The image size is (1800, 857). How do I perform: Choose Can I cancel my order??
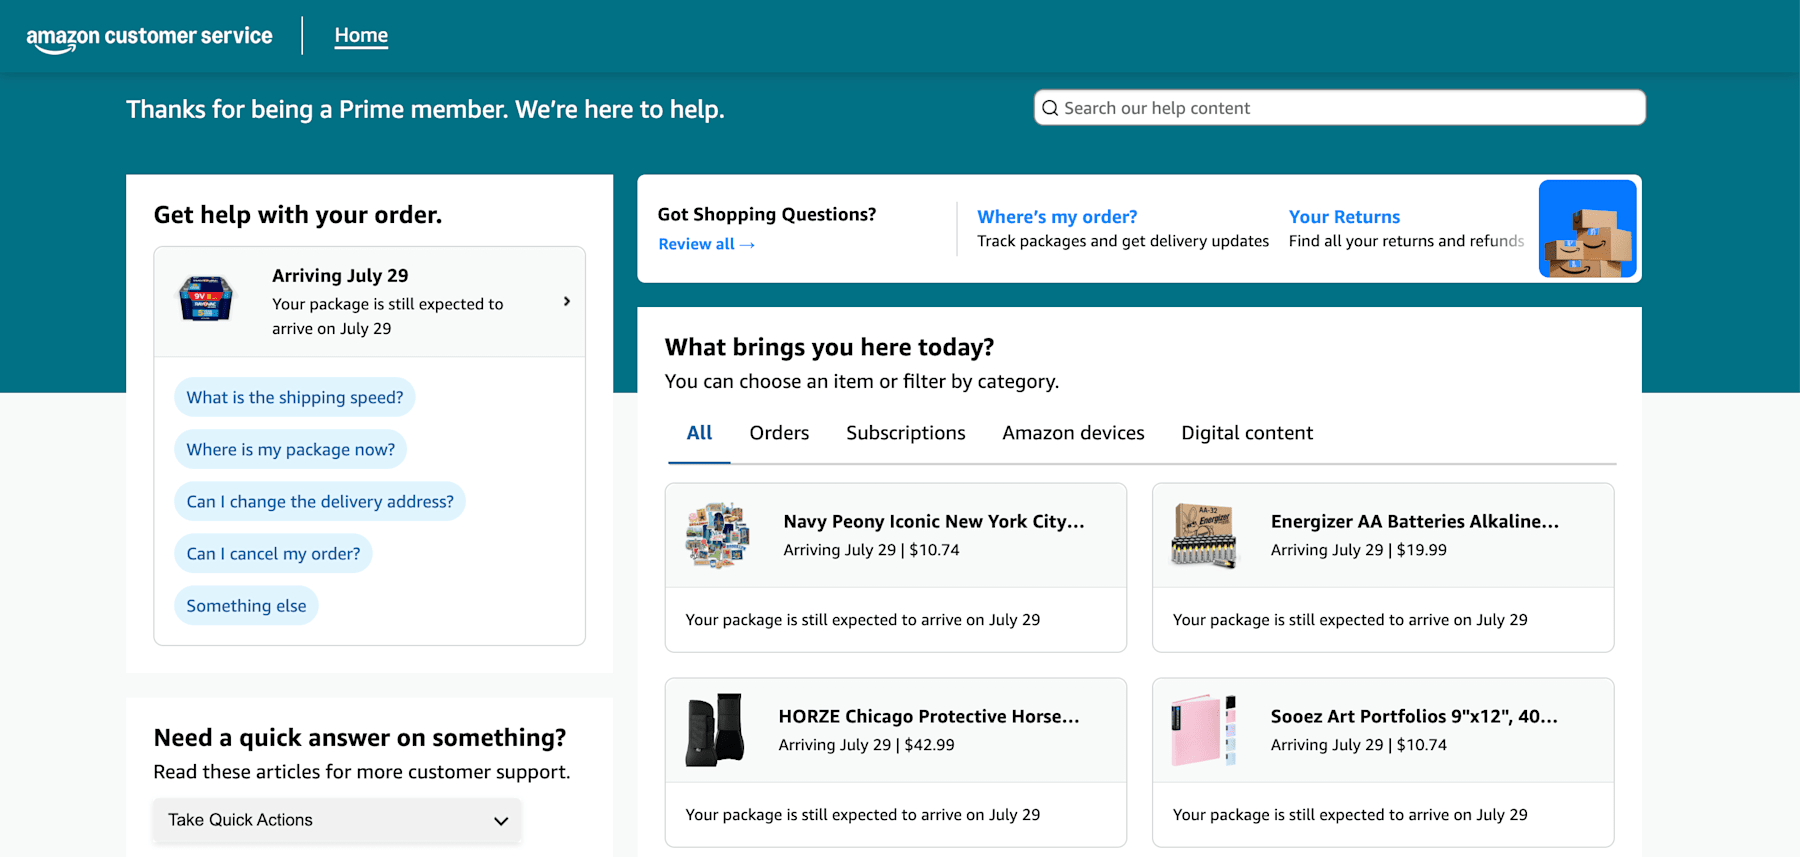pos(273,553)
